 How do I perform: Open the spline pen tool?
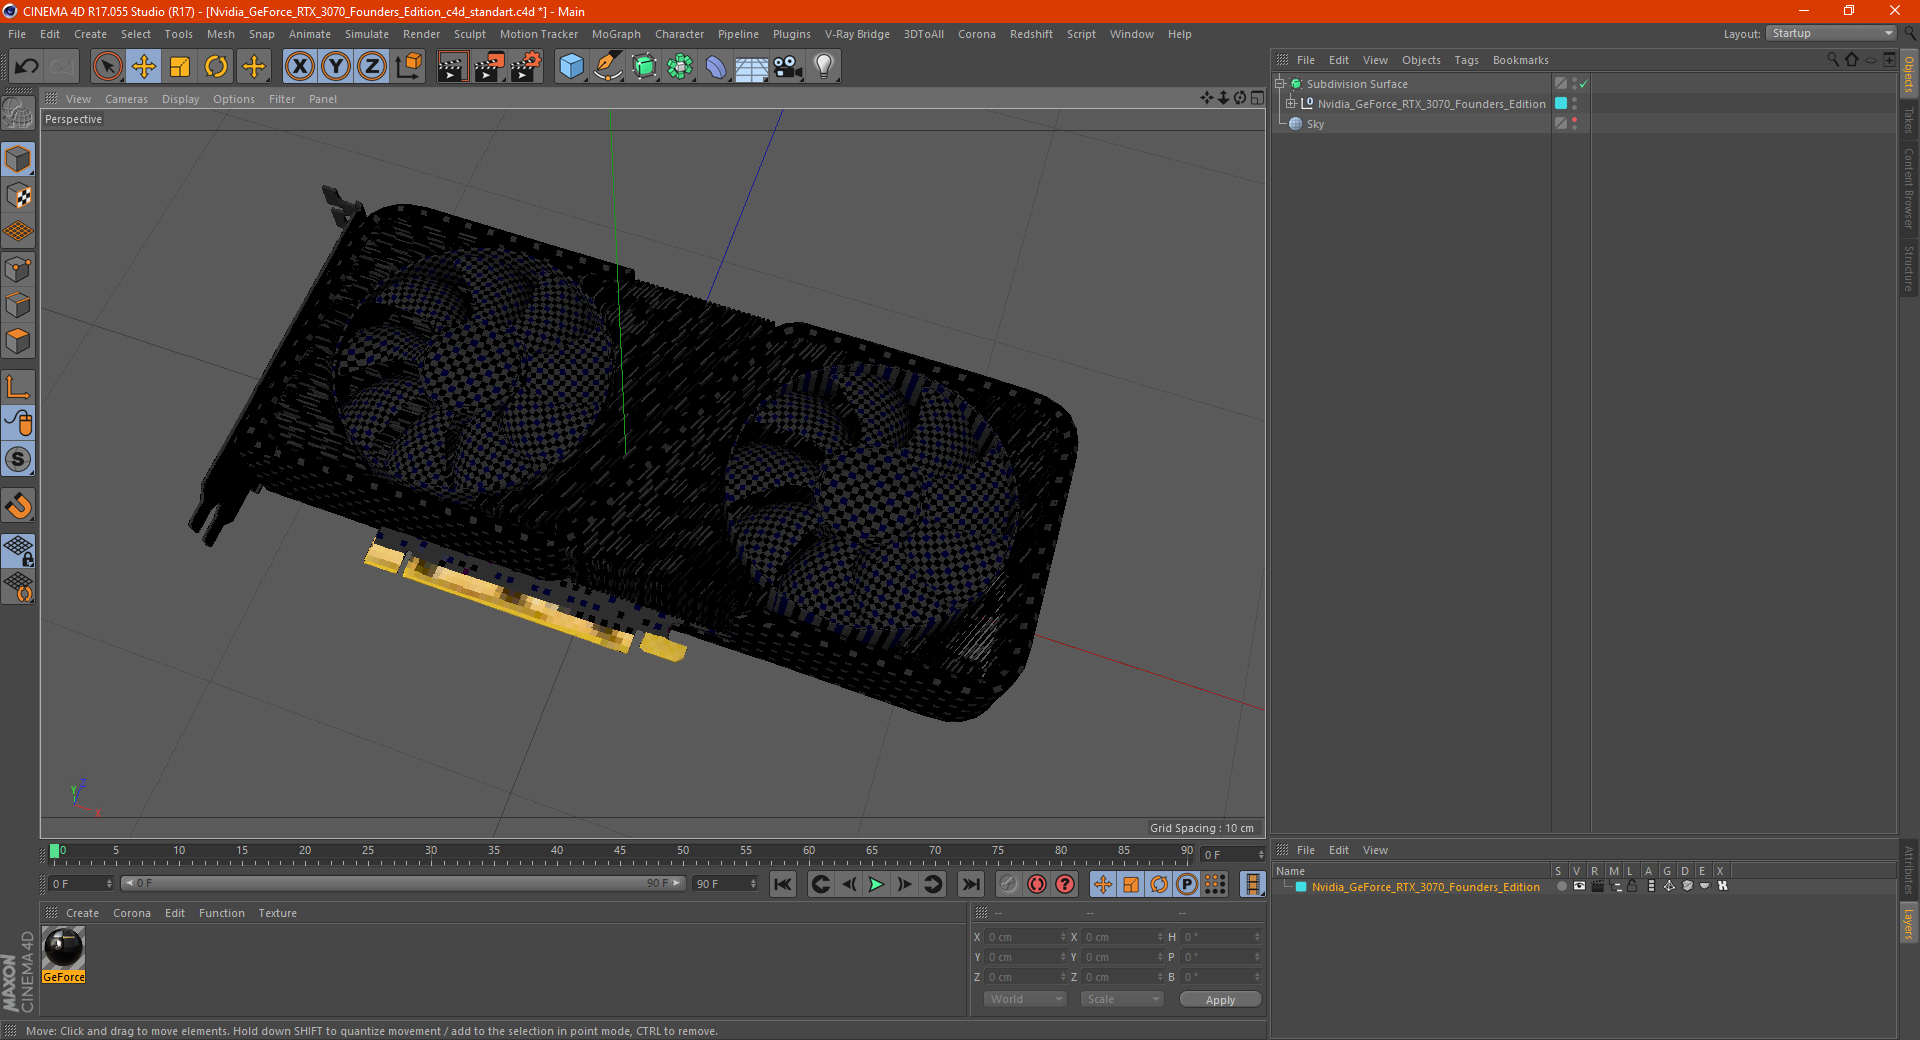[607, 67]
